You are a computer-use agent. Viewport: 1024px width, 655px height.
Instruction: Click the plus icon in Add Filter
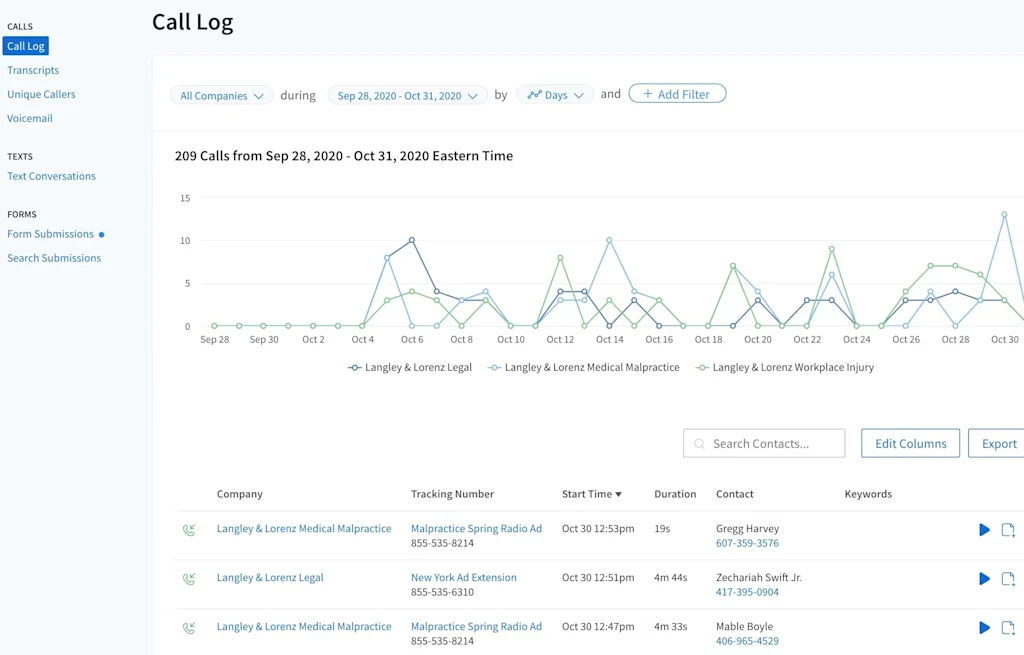pyautogui.click(x=648, y=94)
